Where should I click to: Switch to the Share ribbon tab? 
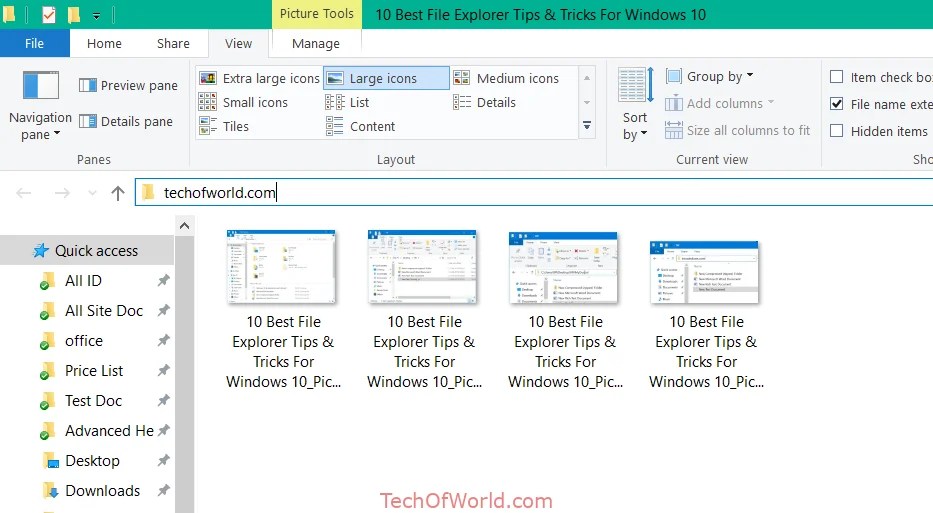click(x=173, y=43)
